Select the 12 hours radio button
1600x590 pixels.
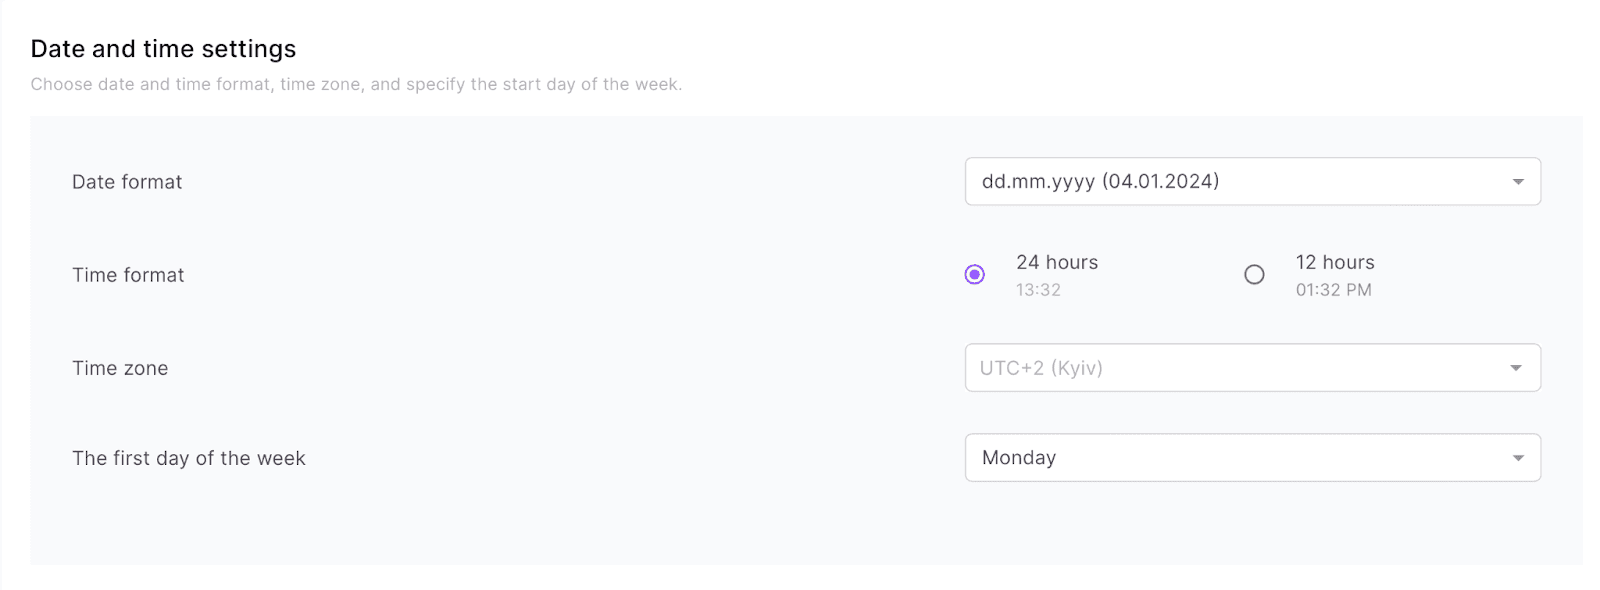pos(1254,274)
